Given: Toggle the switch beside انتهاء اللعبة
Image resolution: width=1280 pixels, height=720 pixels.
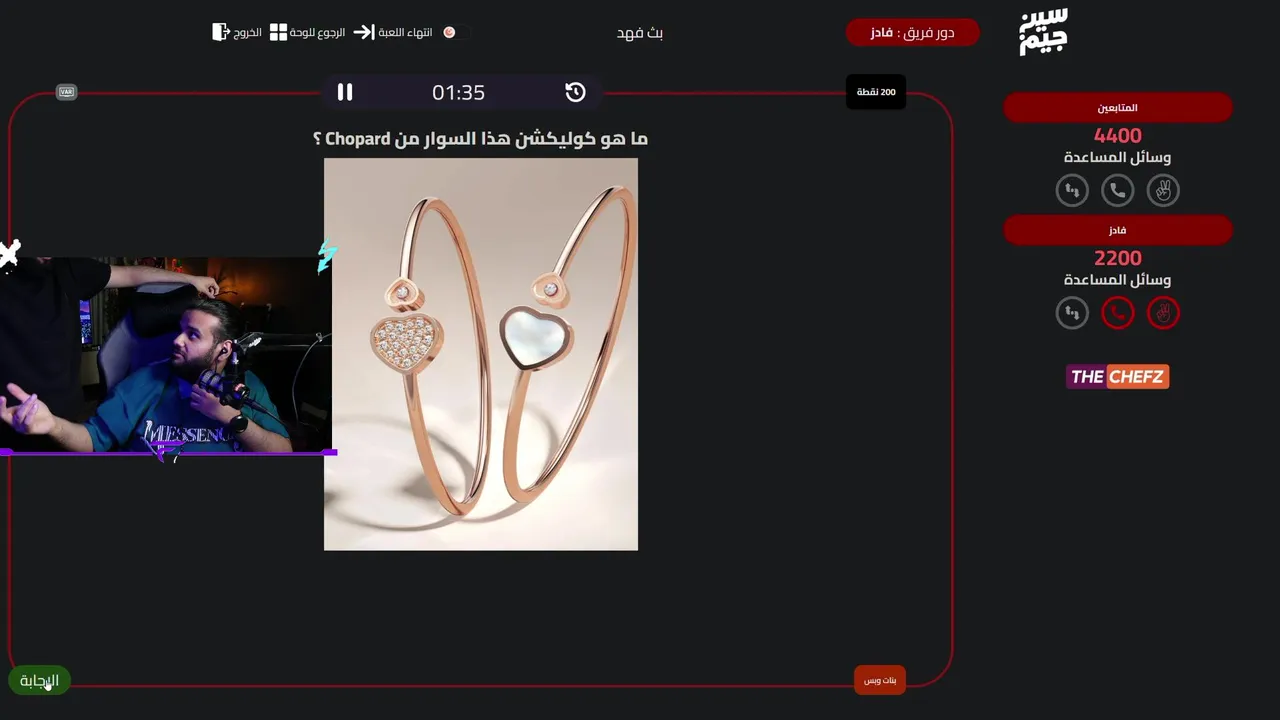Looking at the screenshot, I should click(x=456, y=32).
